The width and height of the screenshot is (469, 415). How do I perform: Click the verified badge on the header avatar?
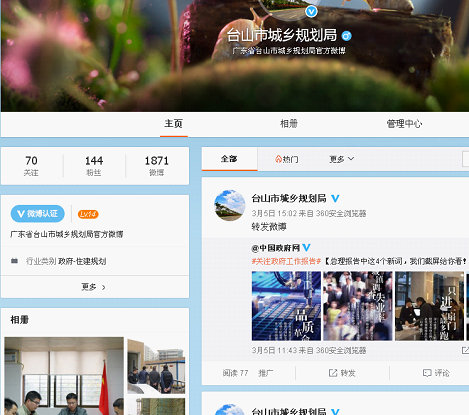pos(311,12)
